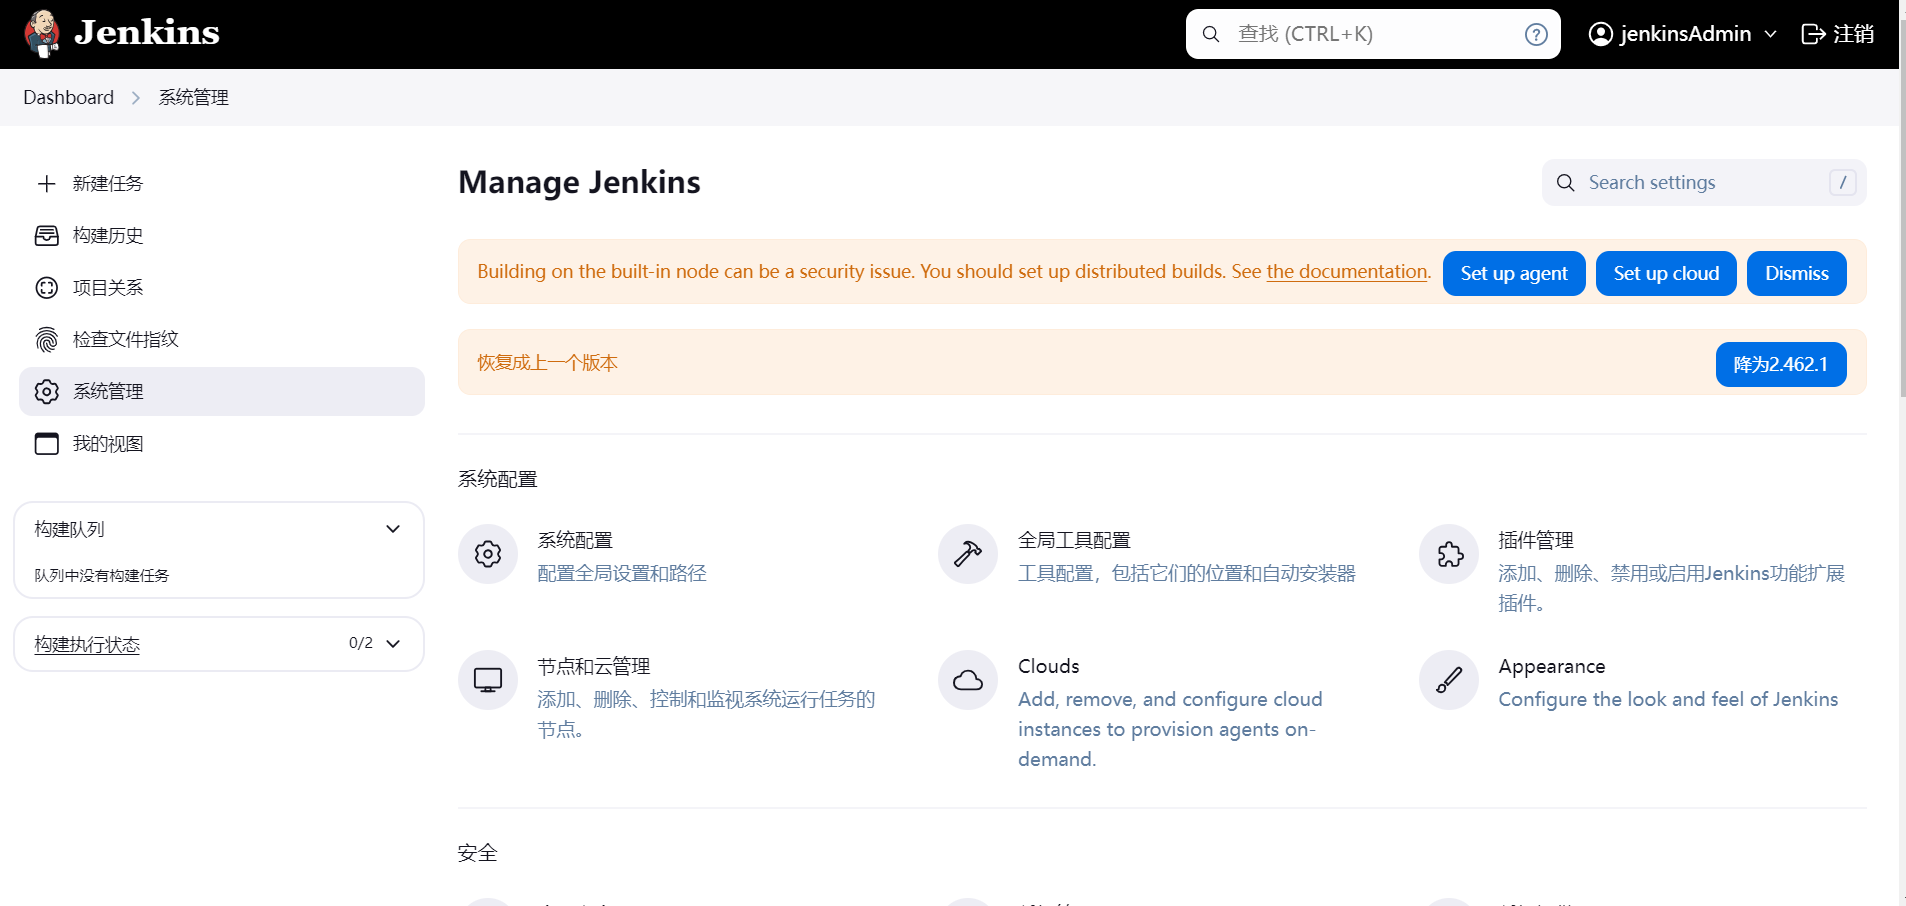Image resolution: width=1906 pixels, height=906 pixels.
Task: Open search help question mark icon
Action: tap(1536, 34)
